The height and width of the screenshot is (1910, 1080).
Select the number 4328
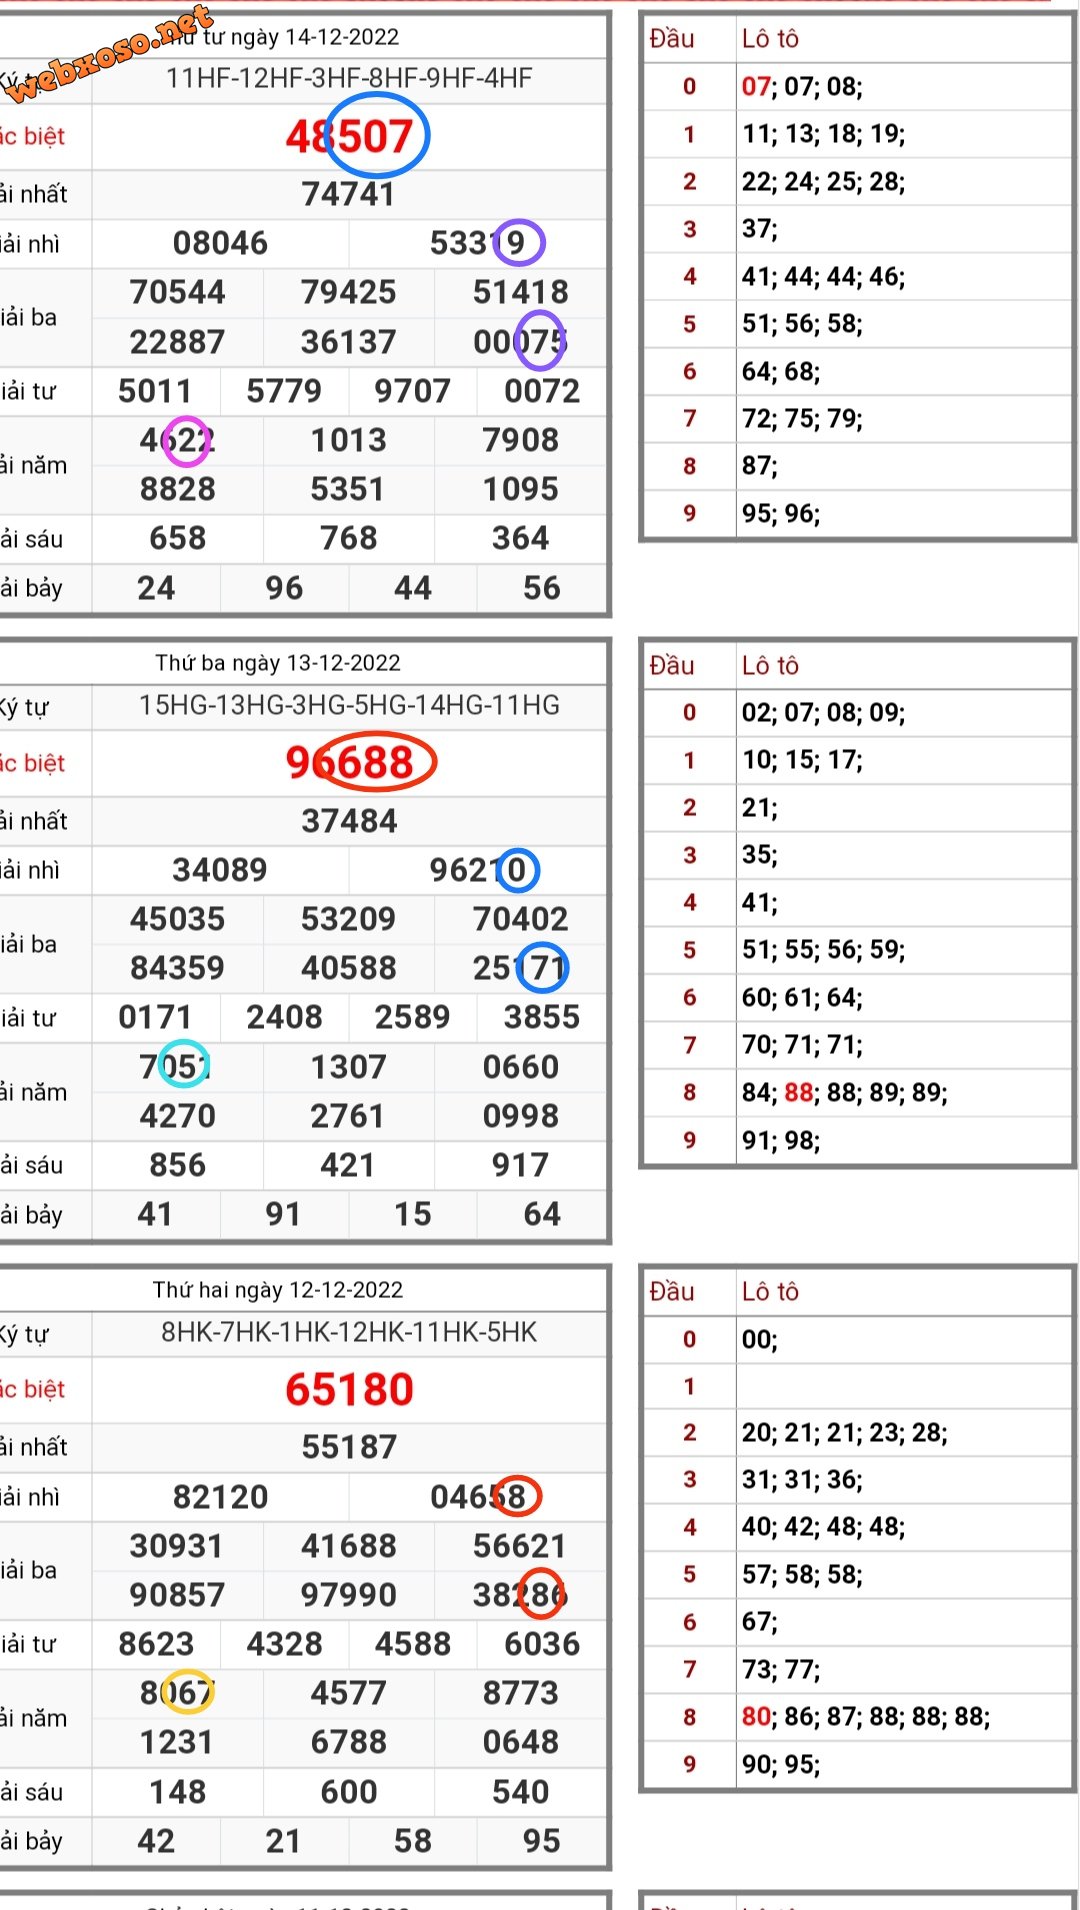(284, 1644)
